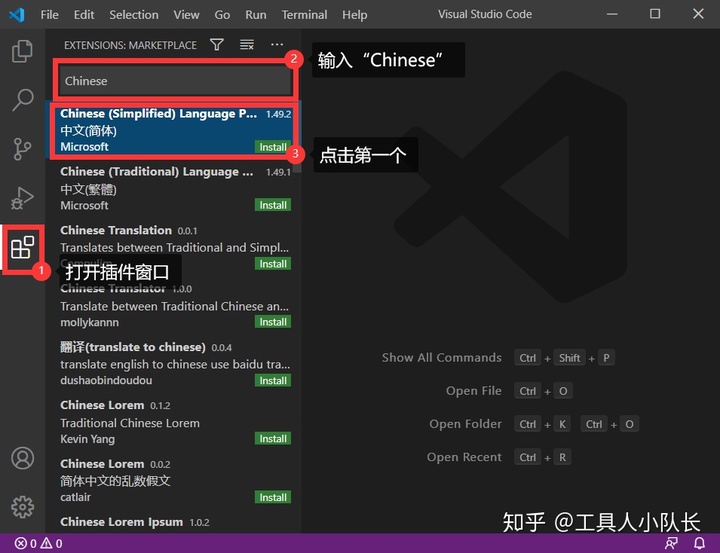
Task: Open the notifications bell in status bar
Action: 699,544
